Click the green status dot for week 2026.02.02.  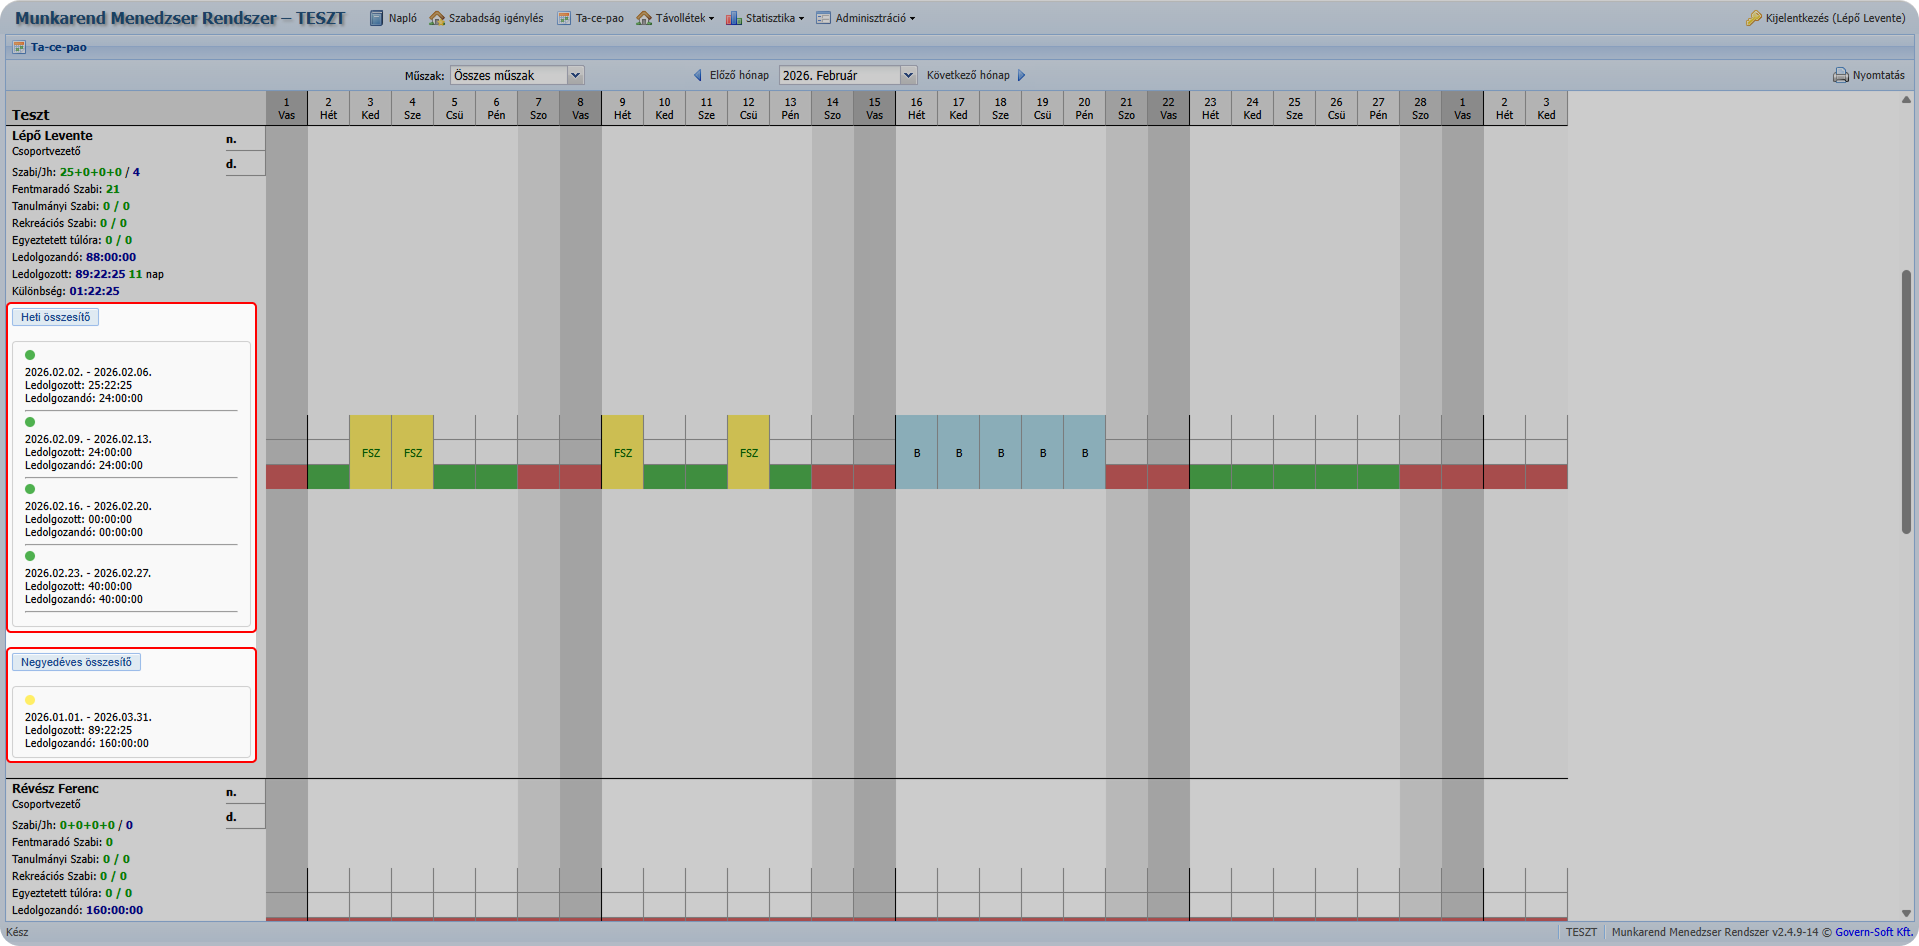tap(30, 355)
